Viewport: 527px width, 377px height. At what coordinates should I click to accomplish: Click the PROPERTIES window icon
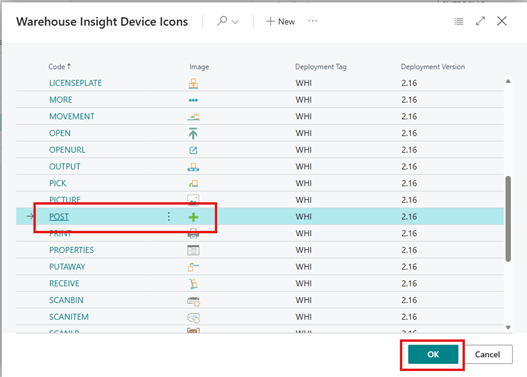tap(193, 250)
